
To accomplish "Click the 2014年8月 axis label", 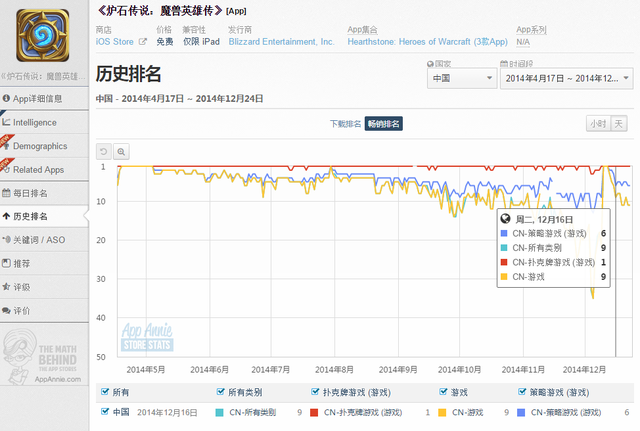I will click(334, 369).
